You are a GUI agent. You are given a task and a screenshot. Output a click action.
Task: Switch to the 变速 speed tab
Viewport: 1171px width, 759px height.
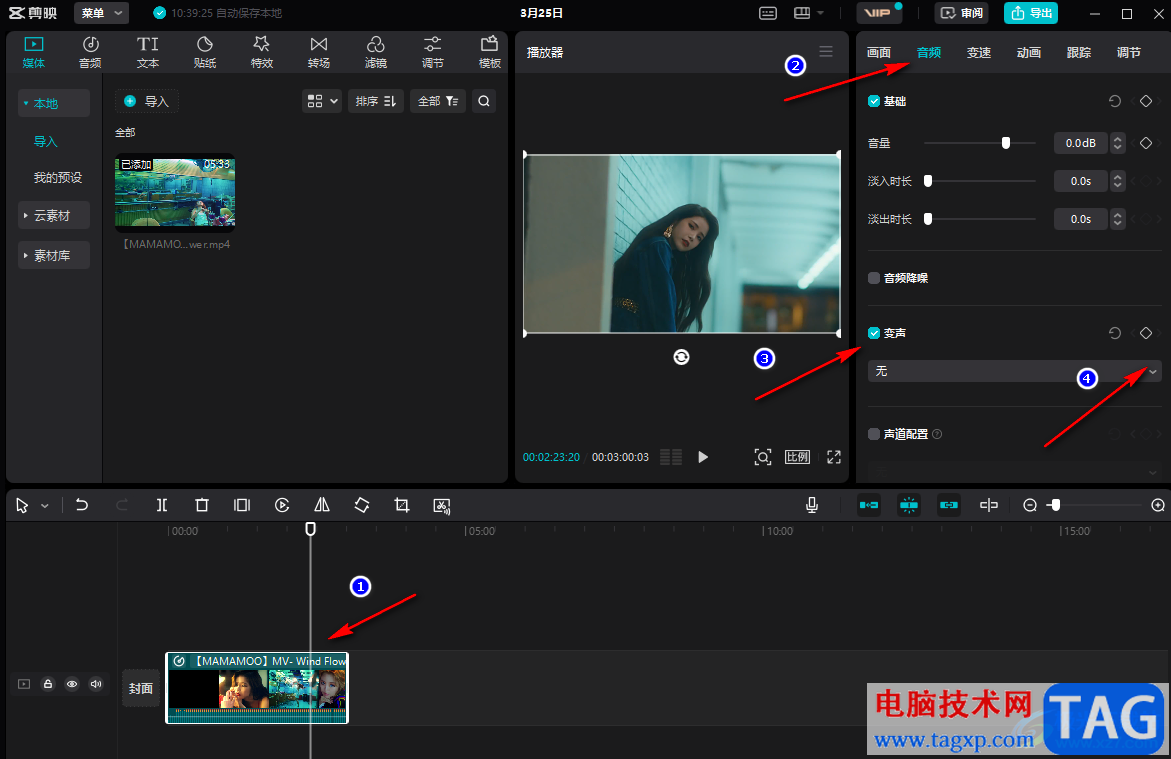(x=979, y=52)
